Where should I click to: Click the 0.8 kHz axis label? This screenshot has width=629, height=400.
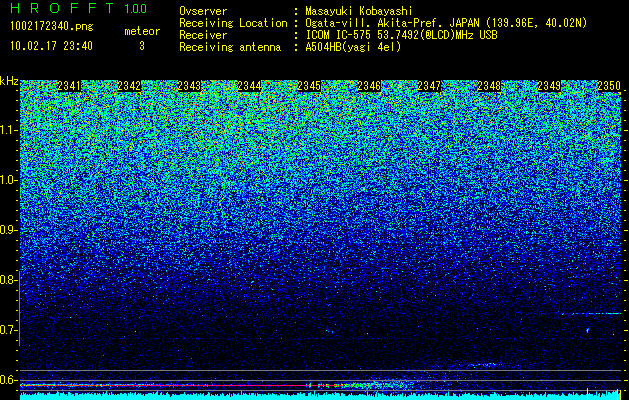click(8, 280)
